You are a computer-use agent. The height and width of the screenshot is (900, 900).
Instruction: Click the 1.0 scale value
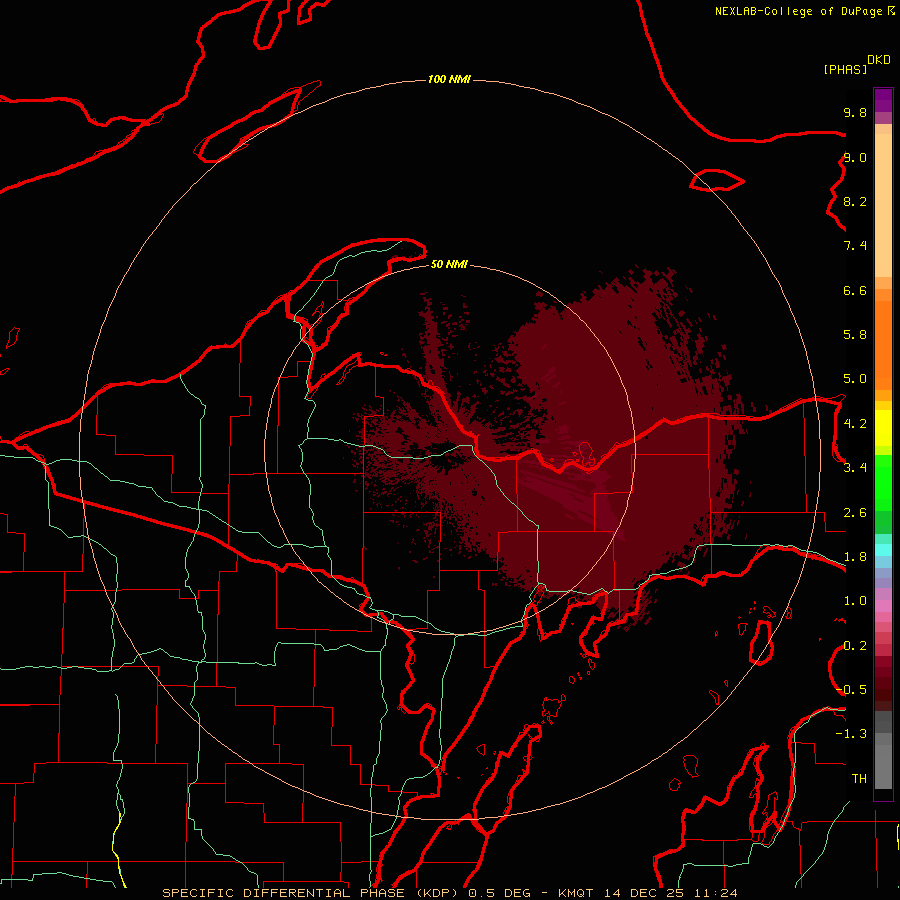tap(855, 601)
